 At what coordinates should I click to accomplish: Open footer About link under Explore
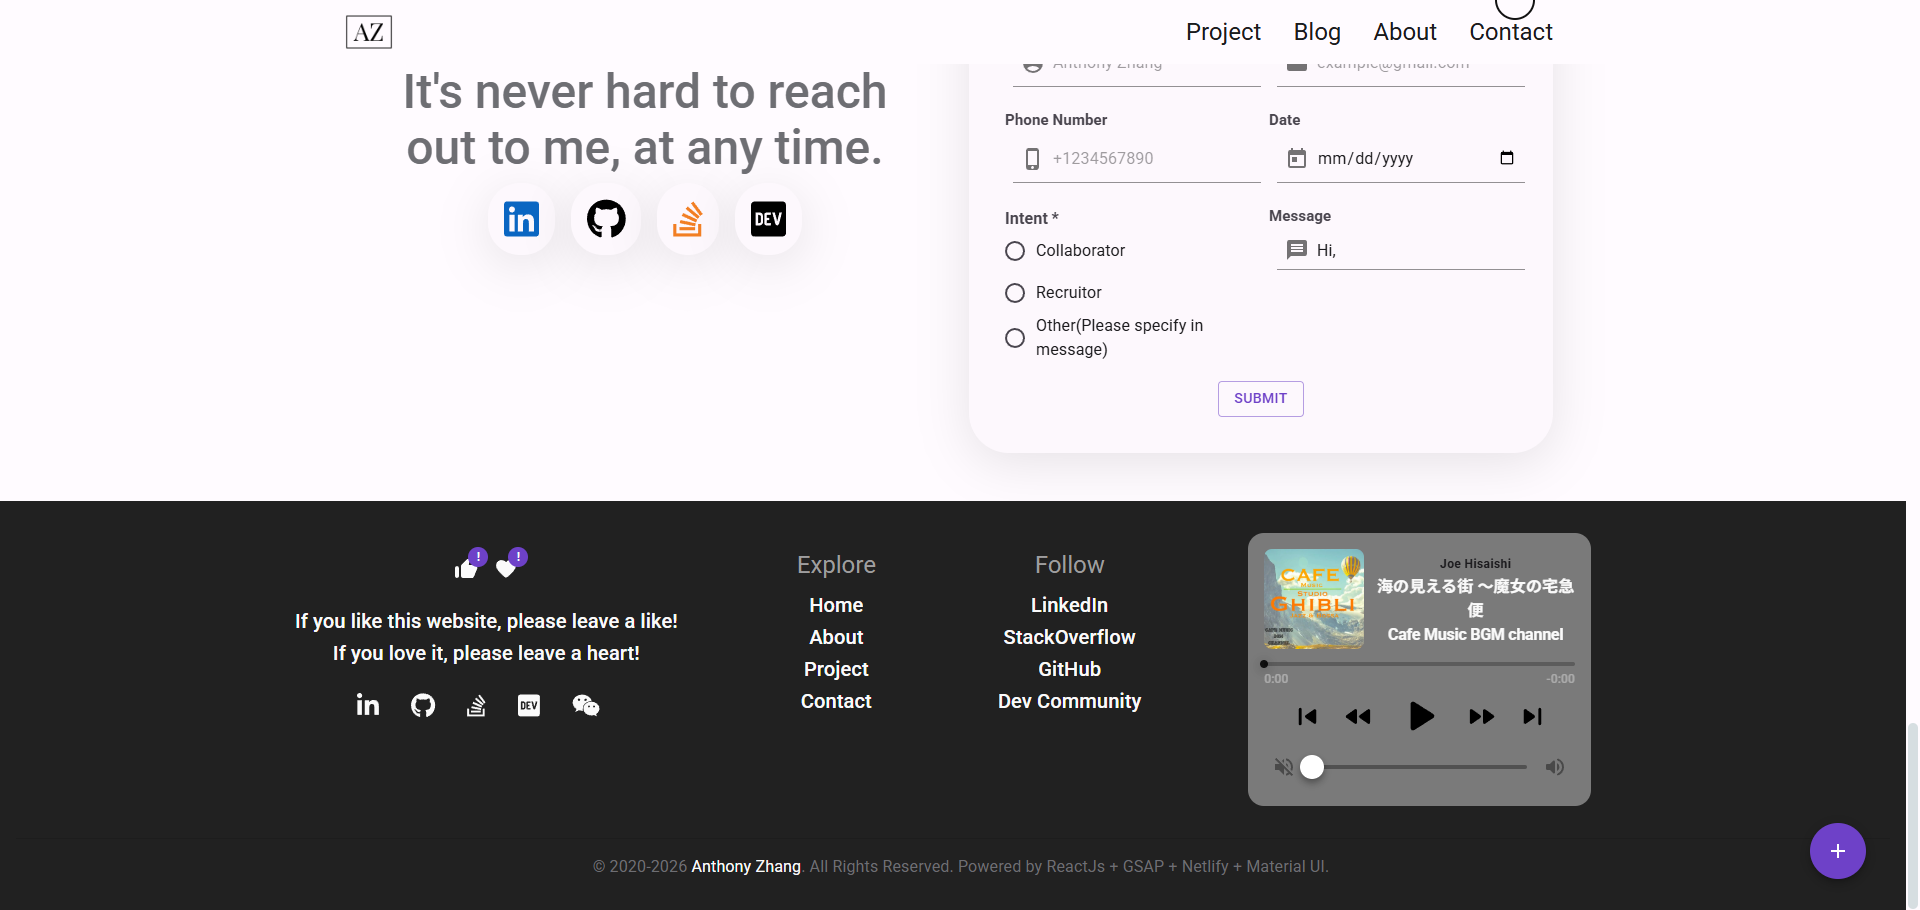tap(836, 637)
